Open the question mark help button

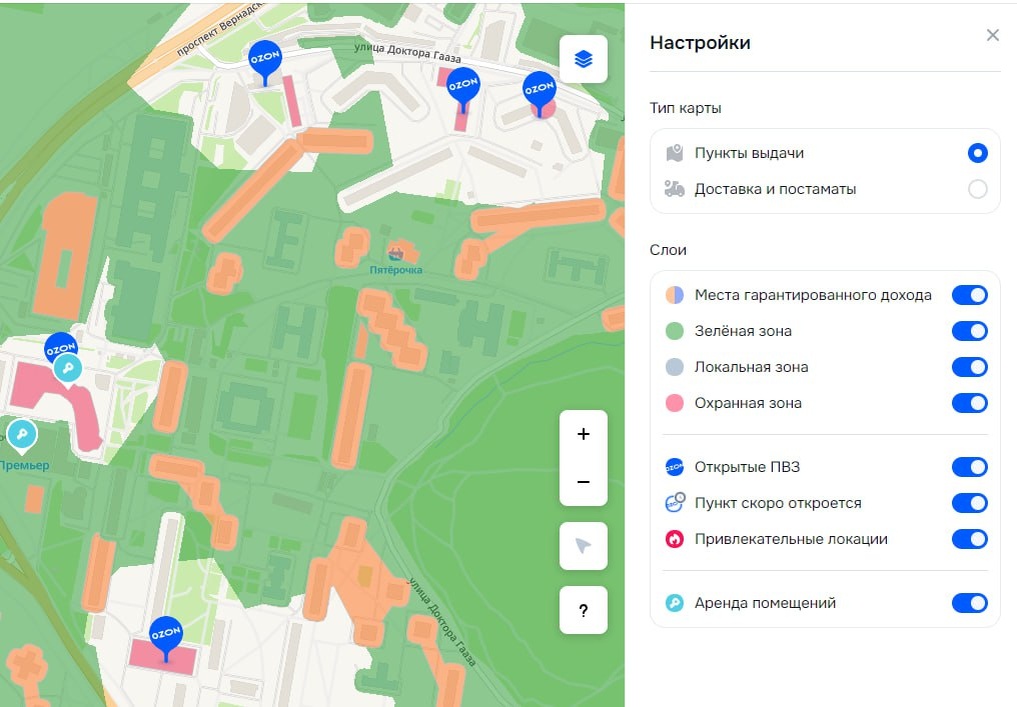coord(583,610)
